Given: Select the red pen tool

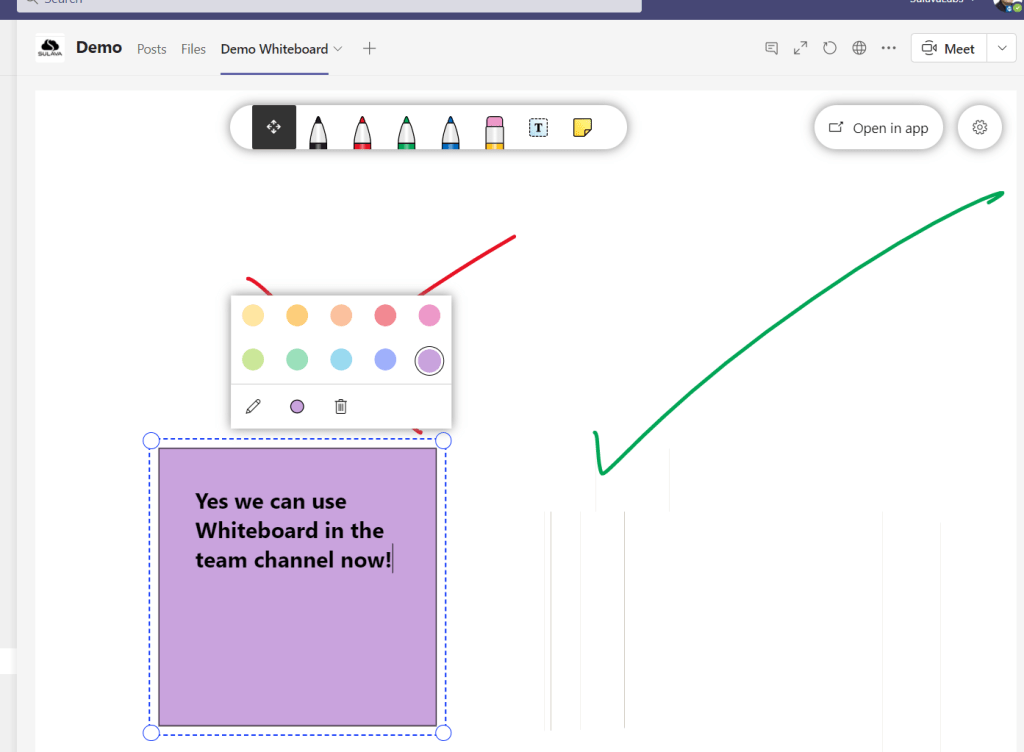Looking at the screenshot, I should coord(362,128).
